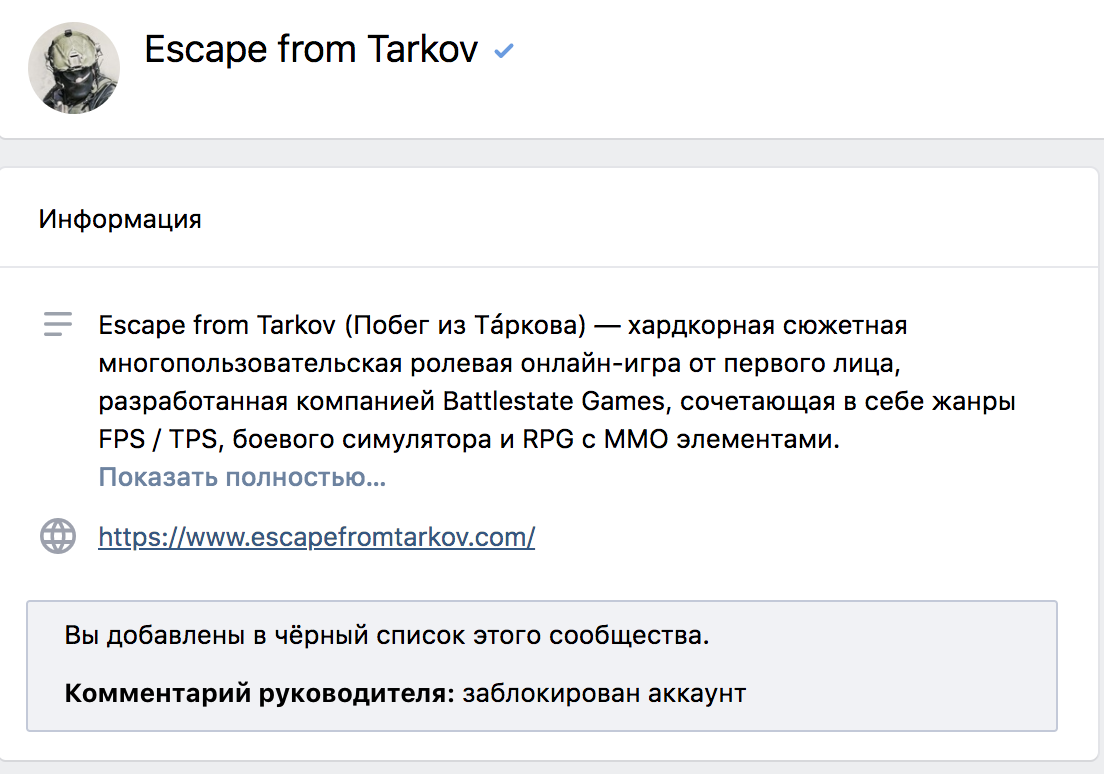Screen dimensions: 1104x774
Task: Open the escapefromtarkov.com website link
Action: coord(317,537)
